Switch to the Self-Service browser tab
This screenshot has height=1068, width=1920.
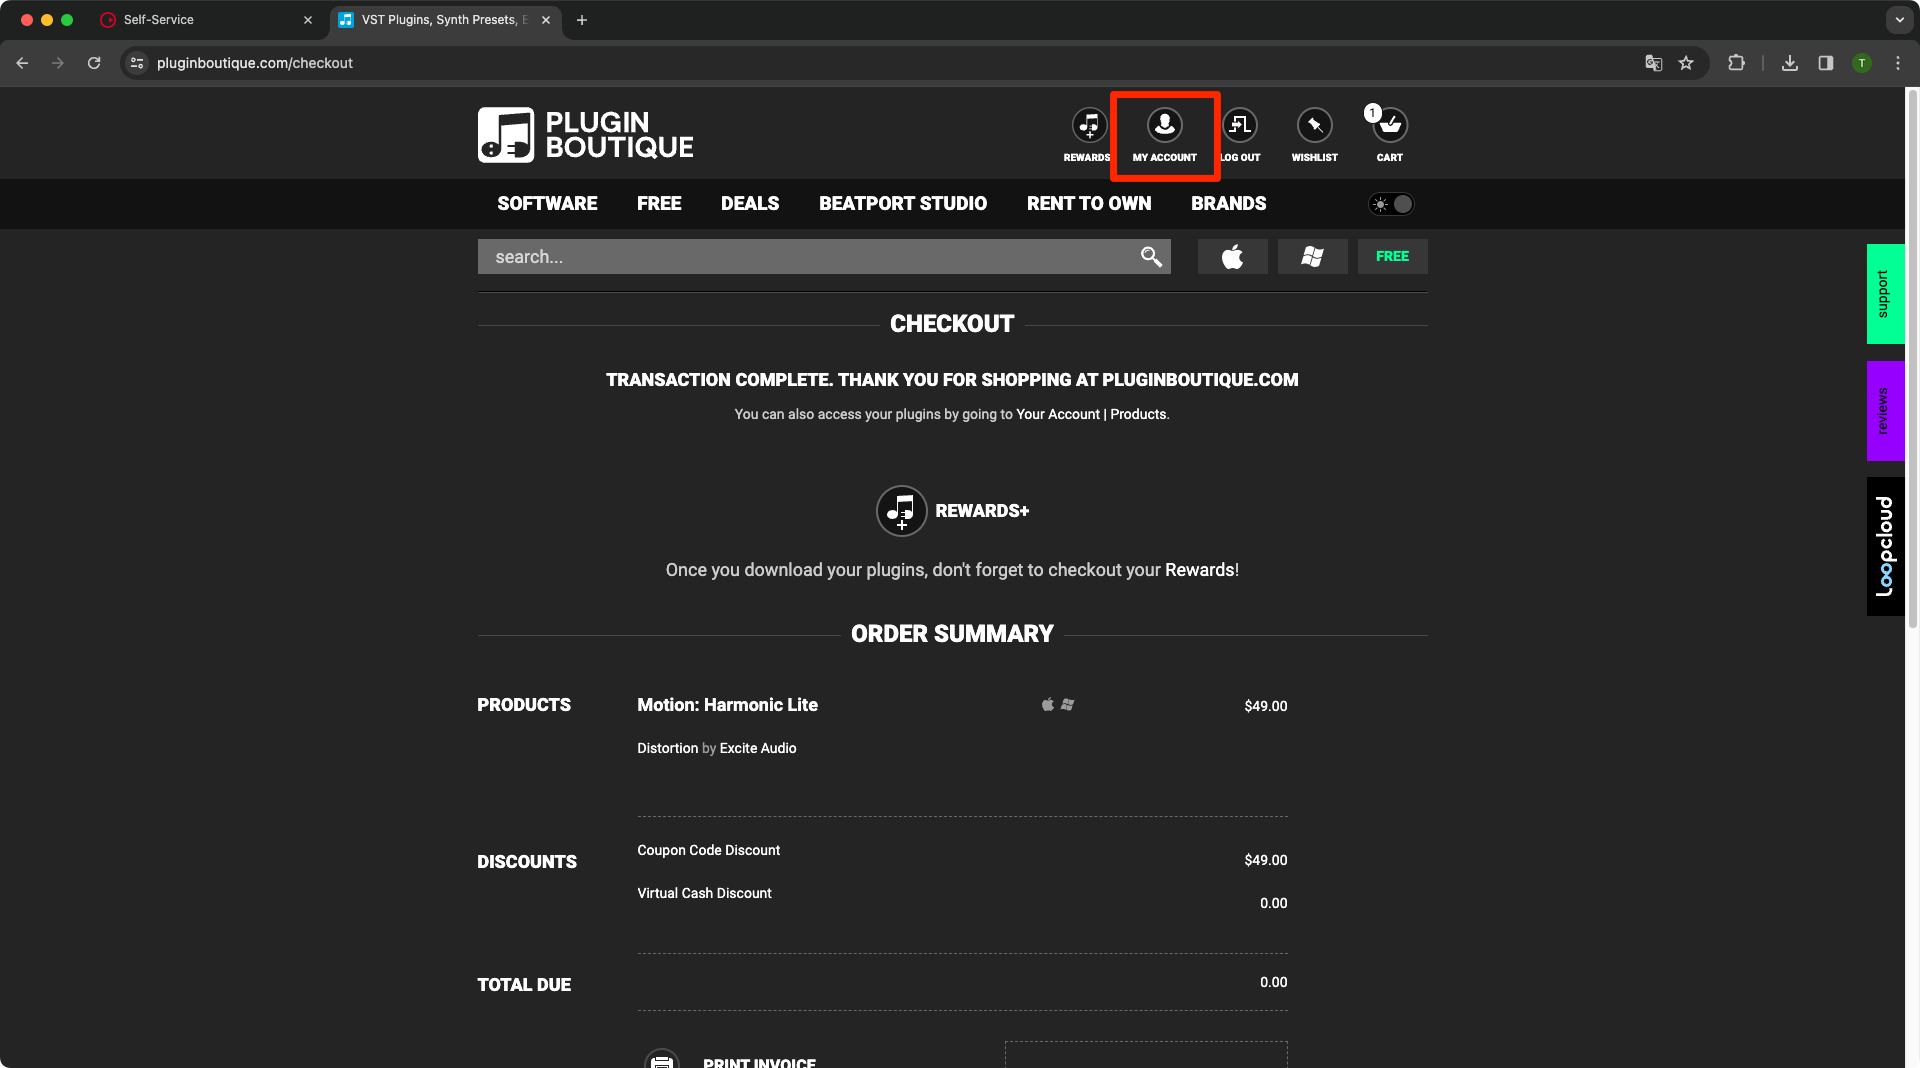(205, 20)
